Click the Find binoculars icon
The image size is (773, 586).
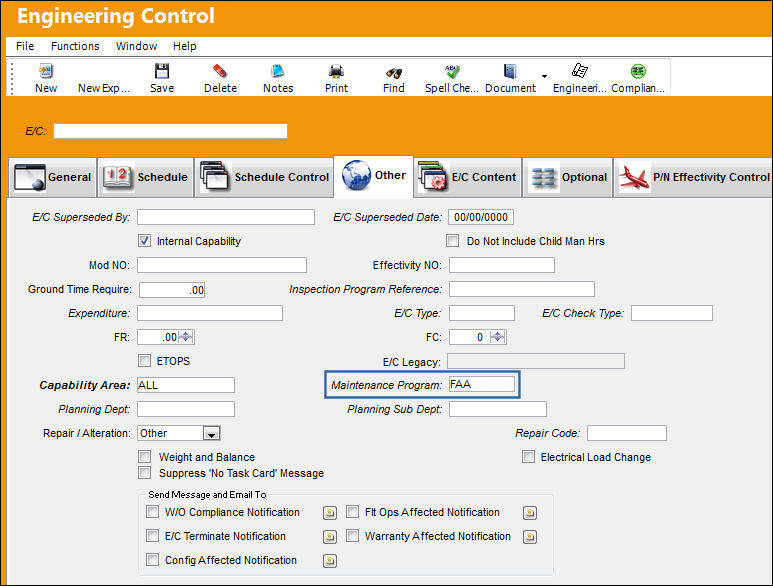pyautogui.click(x=393, y=72)
